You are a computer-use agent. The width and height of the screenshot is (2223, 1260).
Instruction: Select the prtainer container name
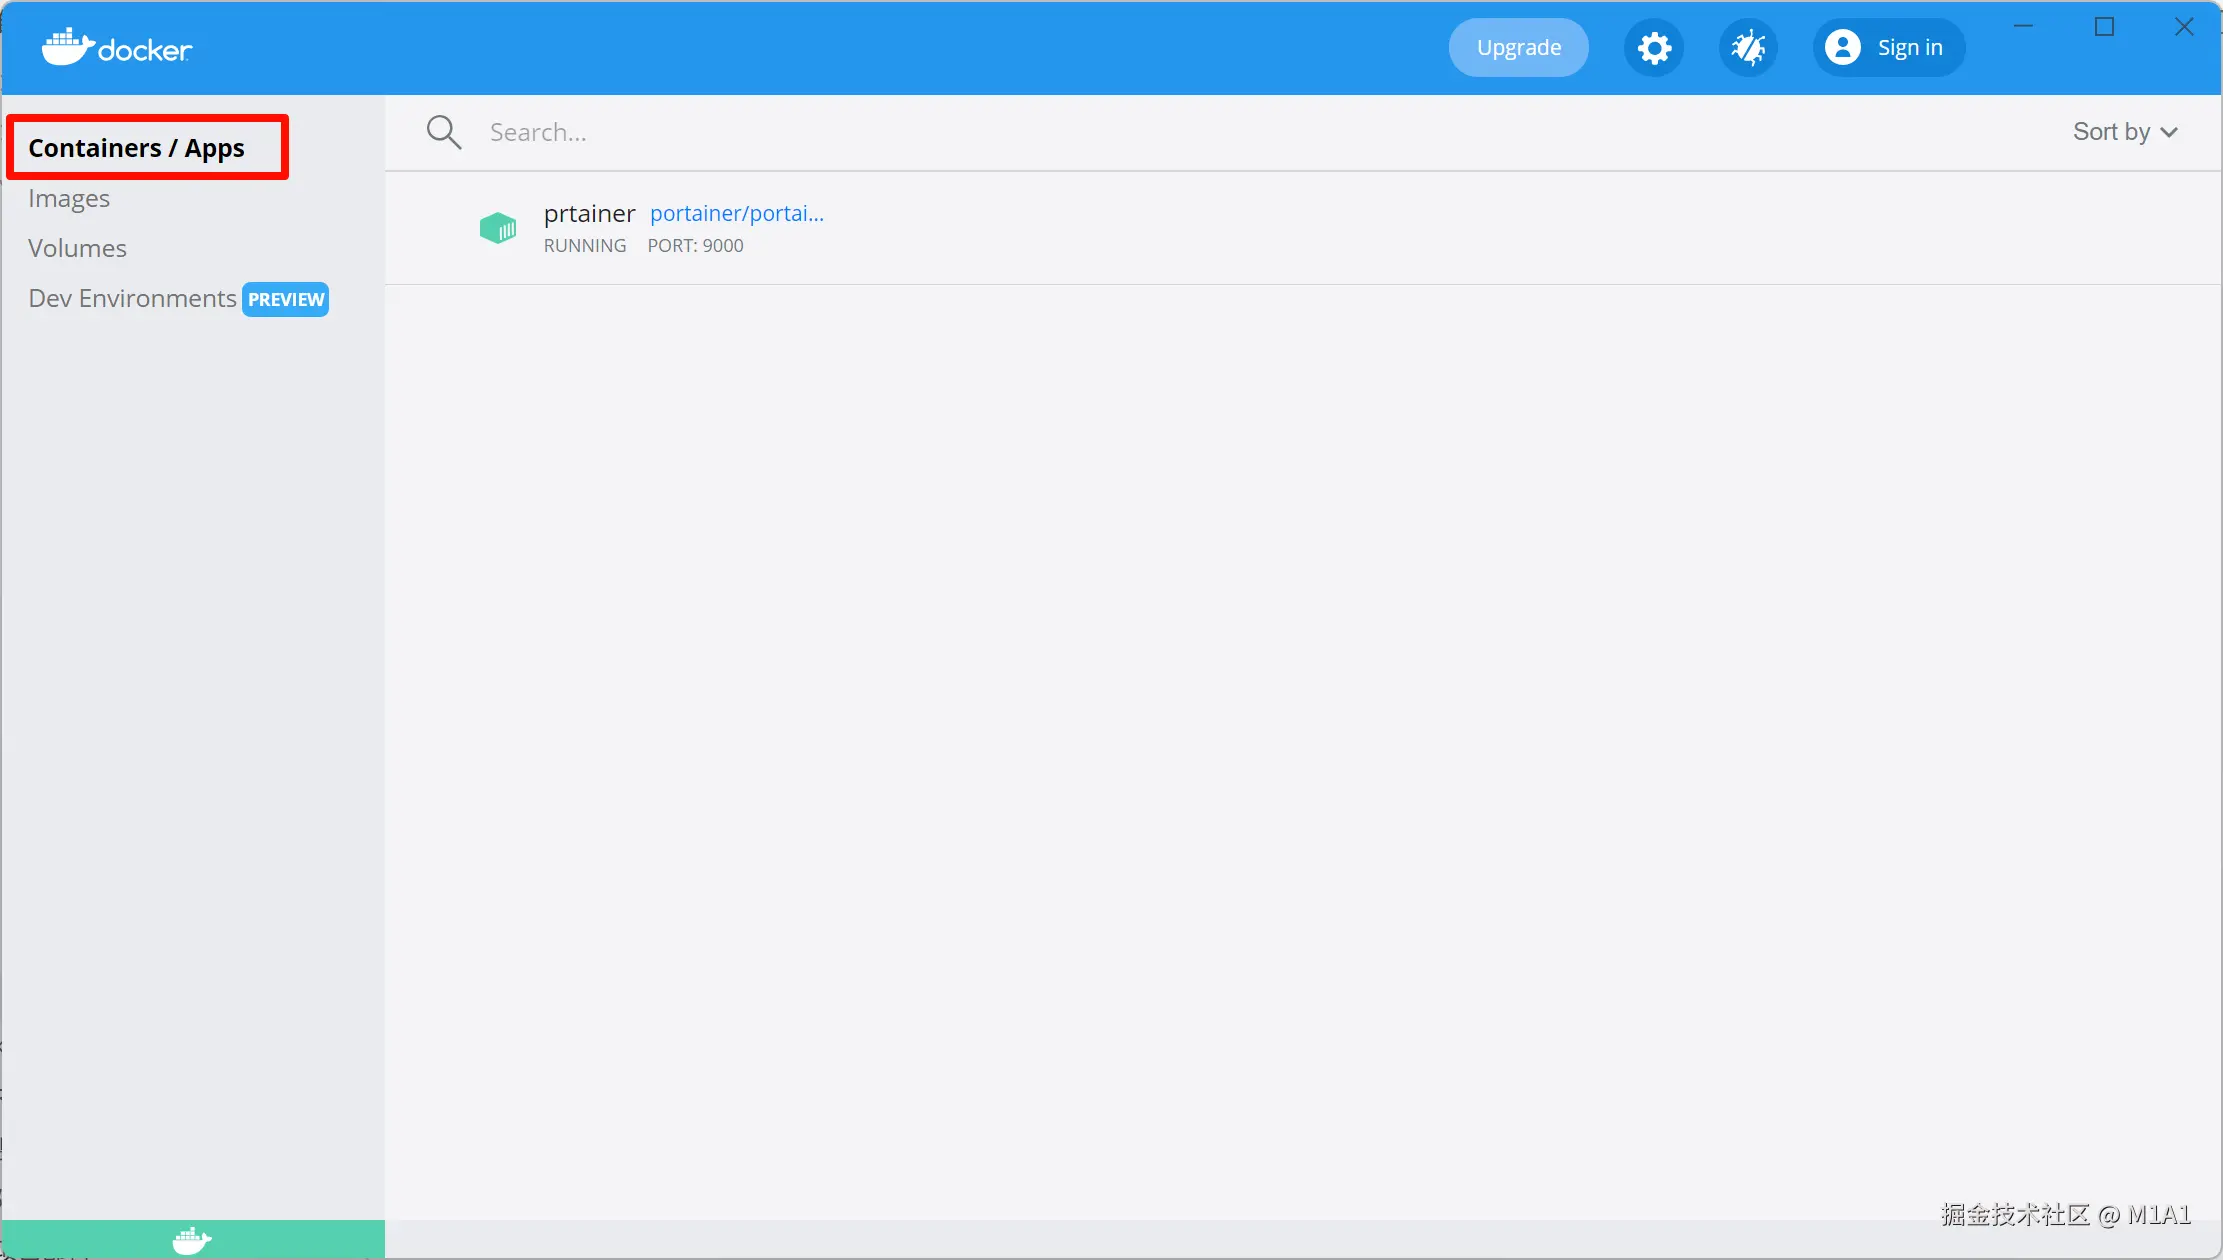(589, 213)
